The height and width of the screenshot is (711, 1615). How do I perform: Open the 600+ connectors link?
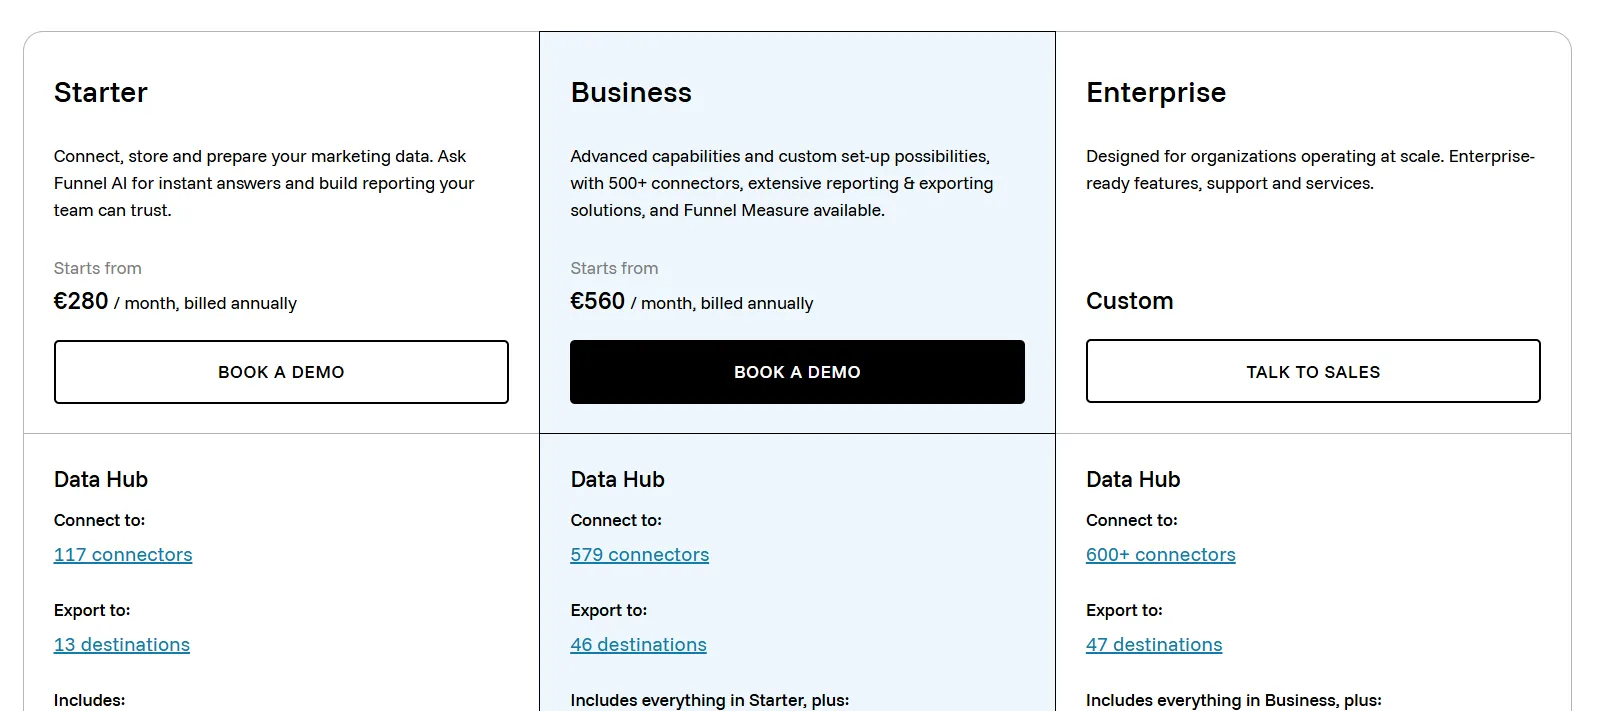click(x=1161, y=555)
